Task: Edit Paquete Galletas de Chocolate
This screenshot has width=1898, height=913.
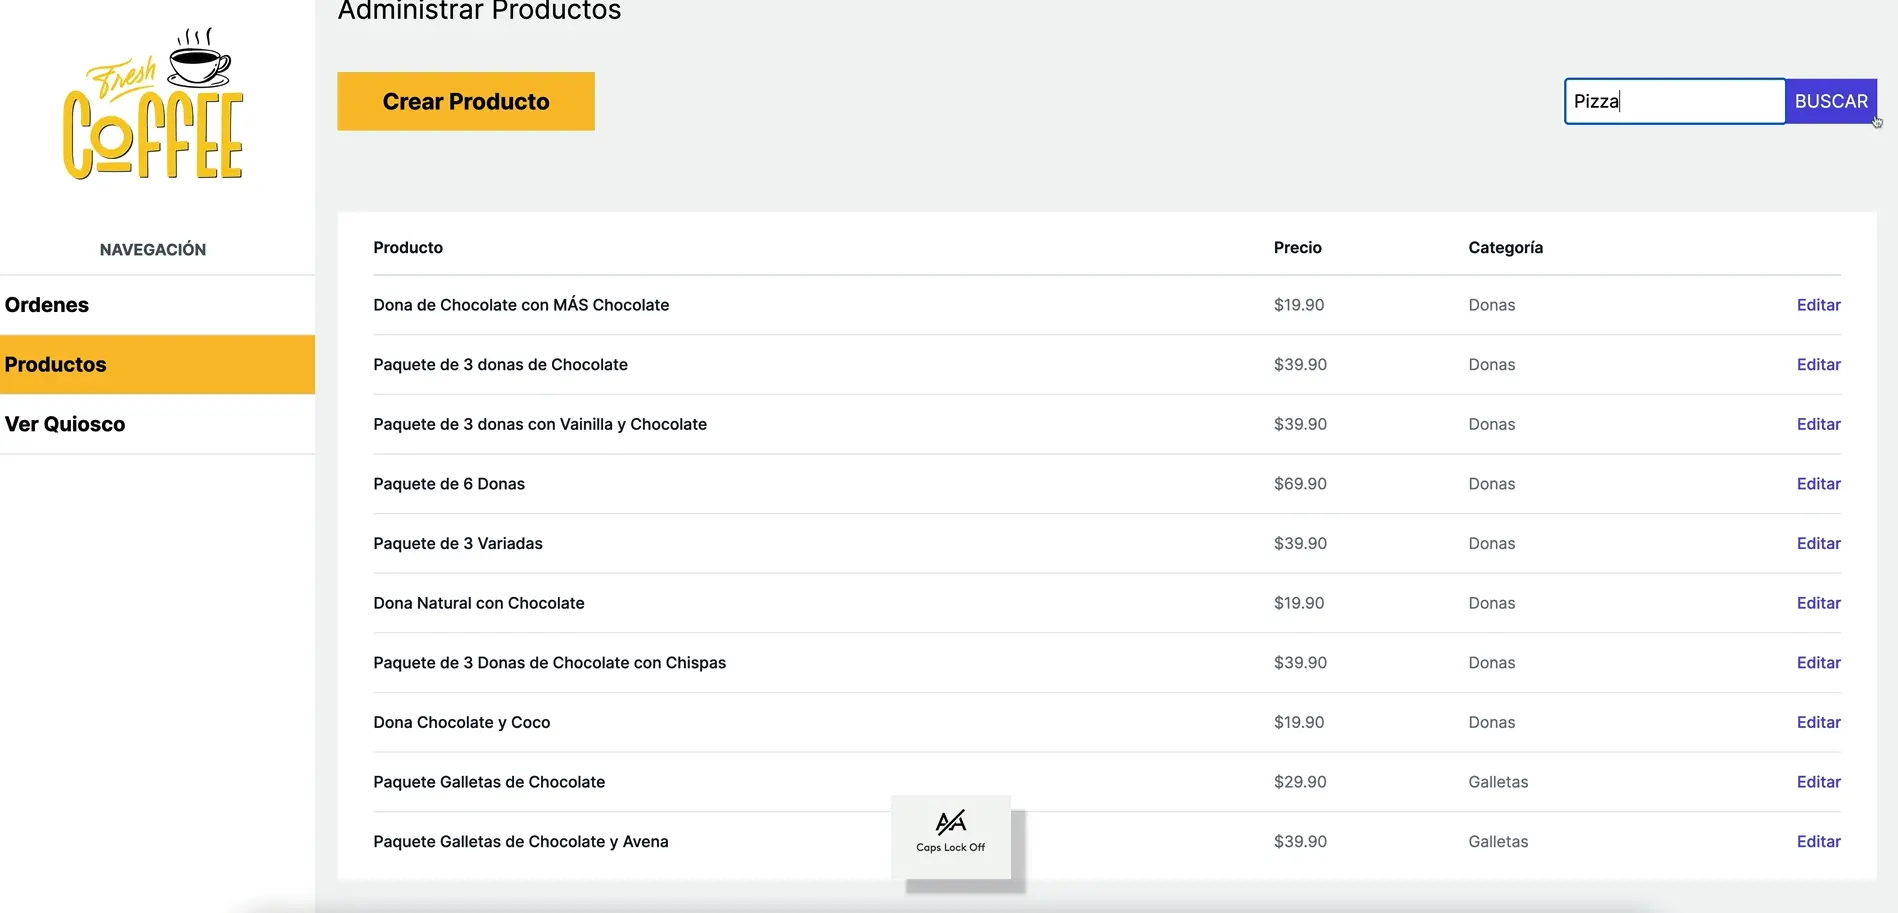Action: click(1817, 782)
